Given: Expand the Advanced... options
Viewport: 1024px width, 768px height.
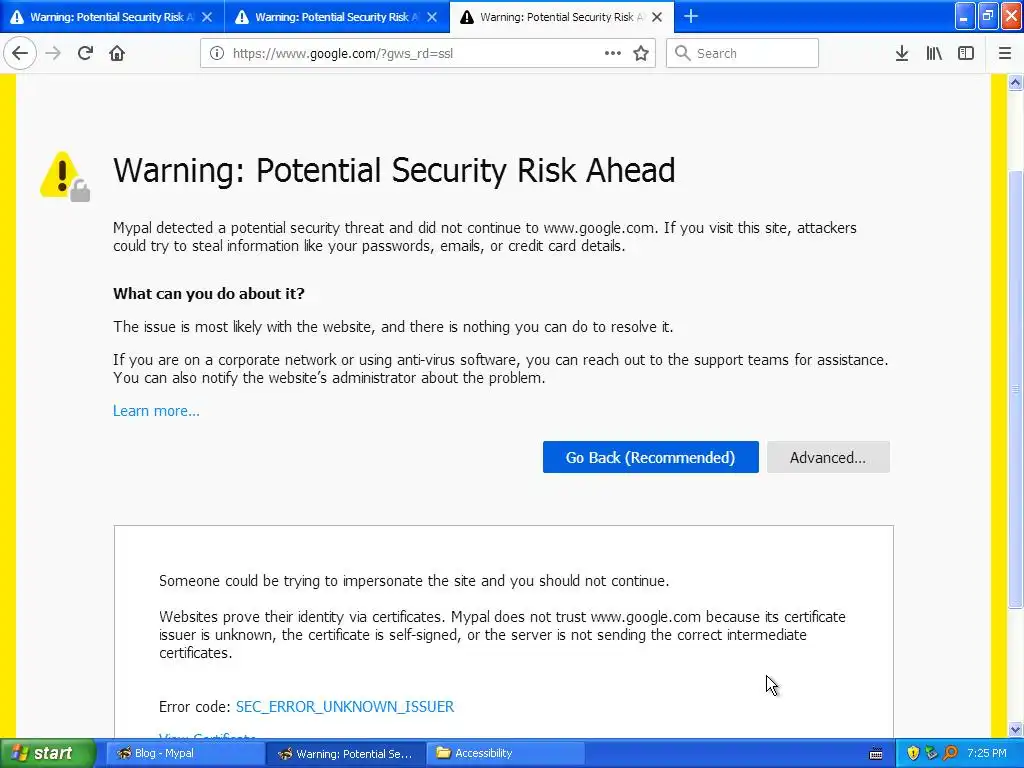Looking at the screenshot, I should pyautogui.click(x=827, y=457).
